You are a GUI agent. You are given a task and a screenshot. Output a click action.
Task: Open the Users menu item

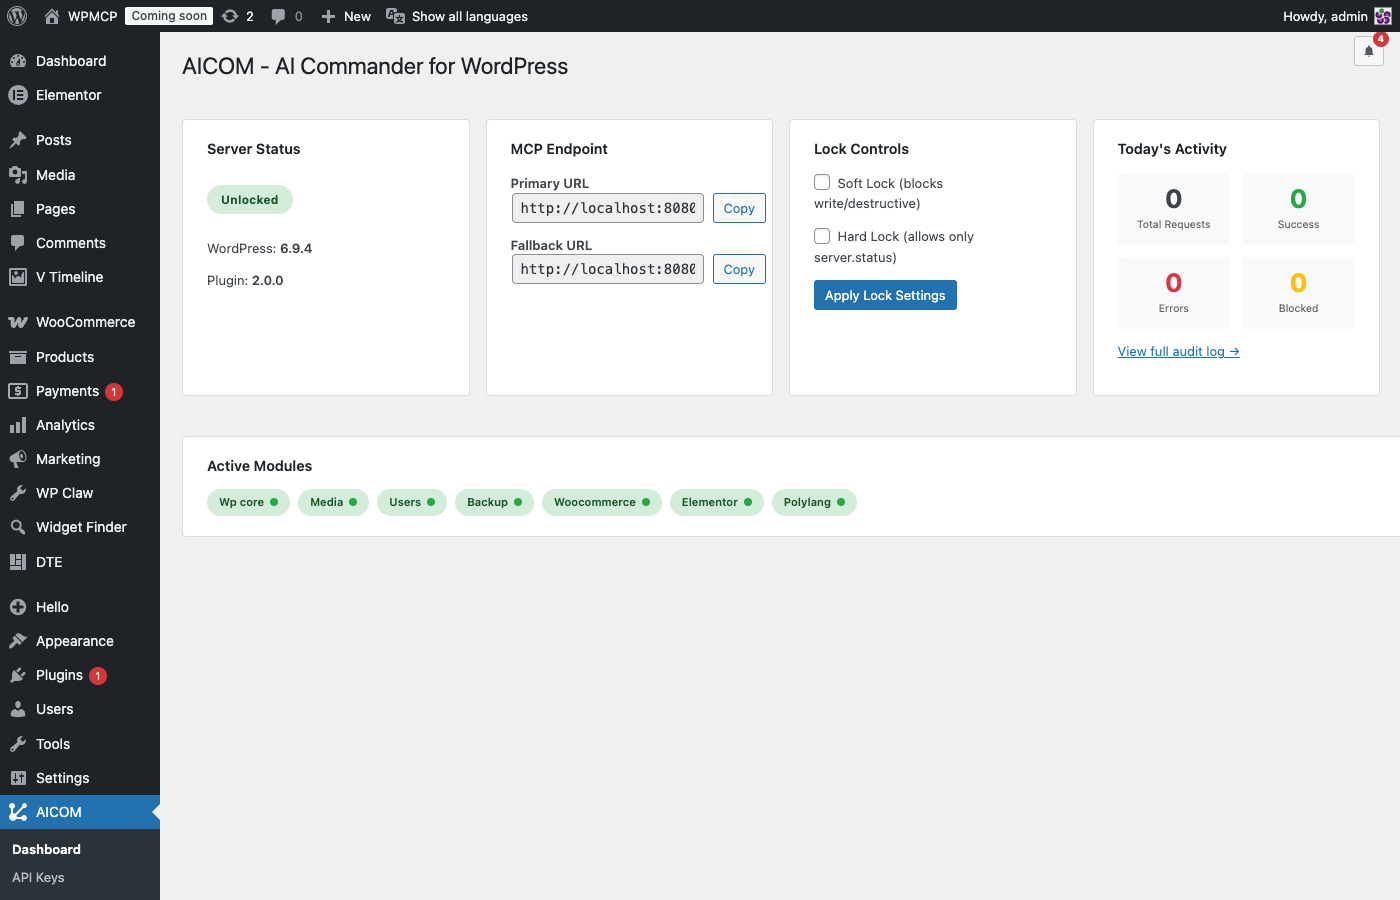pos(80,709)
